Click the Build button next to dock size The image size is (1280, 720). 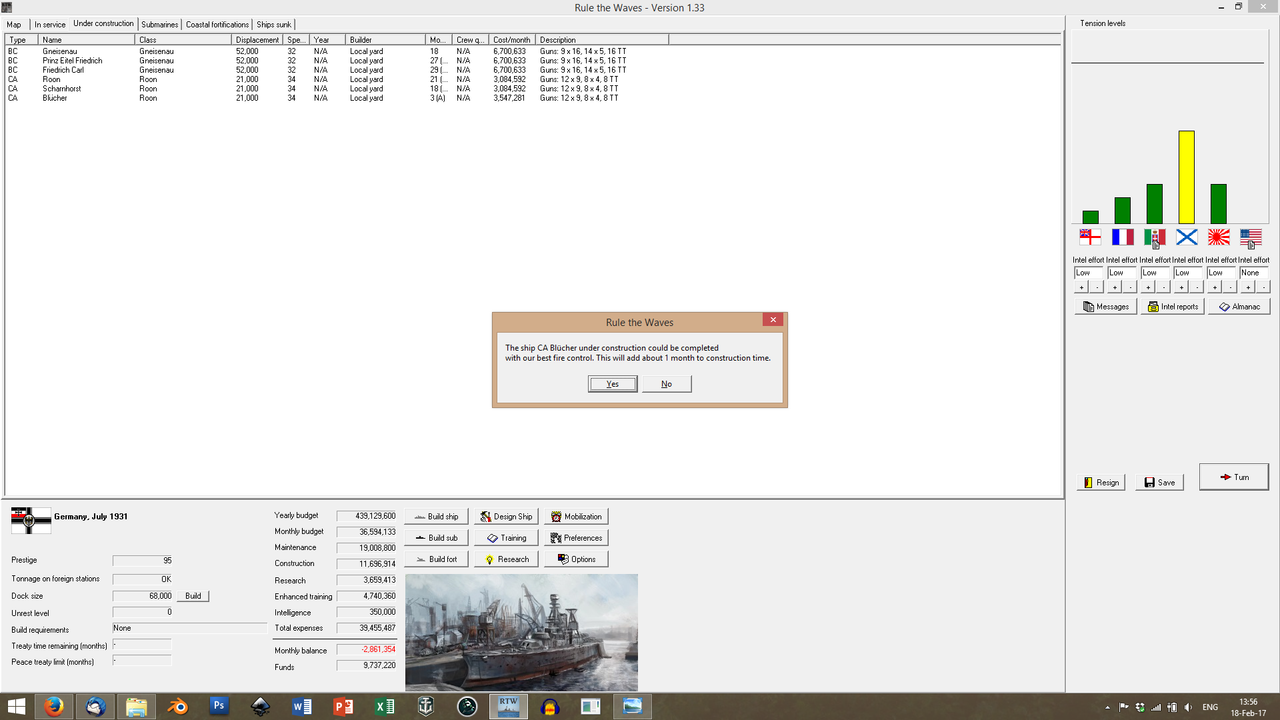pos(191,595)
